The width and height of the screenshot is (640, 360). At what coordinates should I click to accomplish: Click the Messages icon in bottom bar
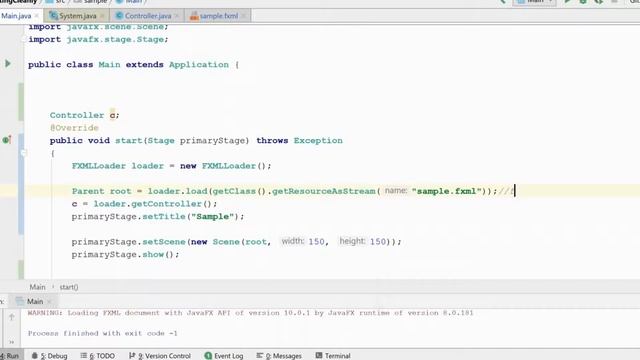[x=260, y=356]
